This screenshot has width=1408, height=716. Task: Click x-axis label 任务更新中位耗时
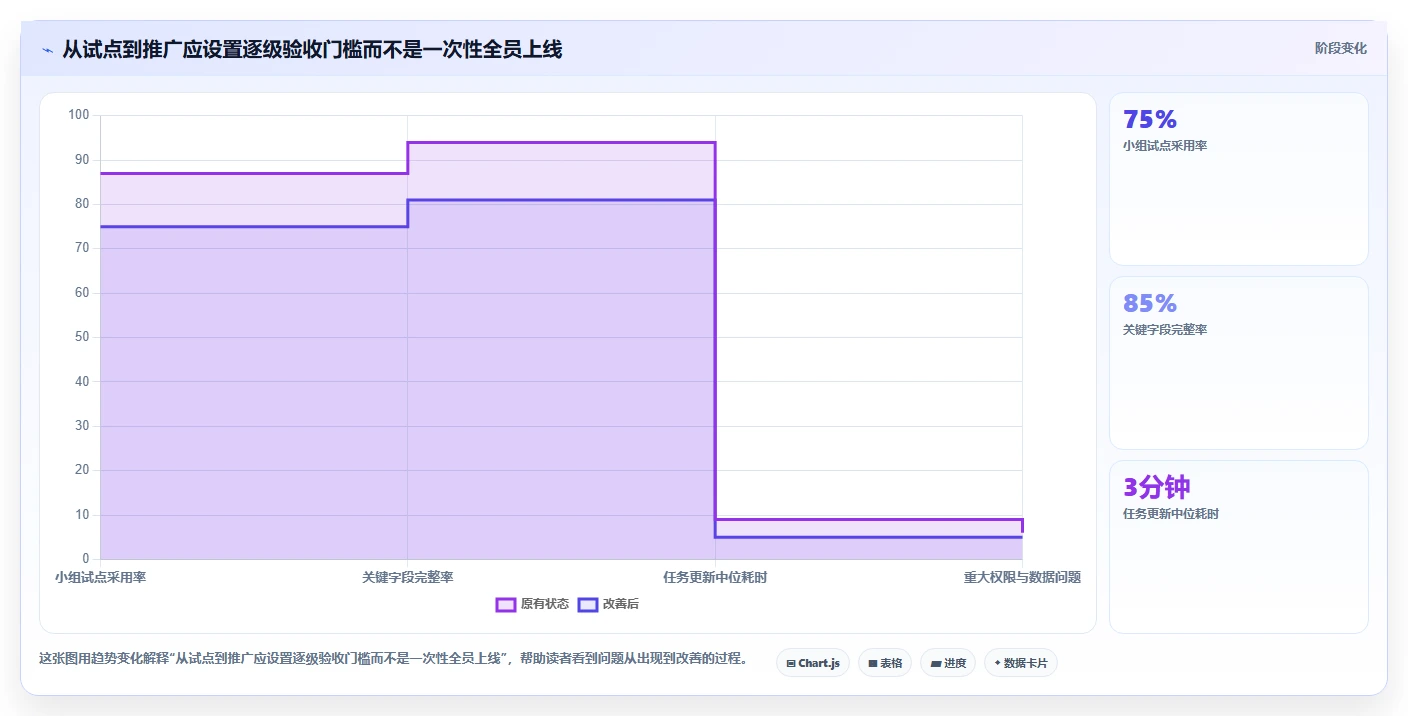tap(715, 578)
